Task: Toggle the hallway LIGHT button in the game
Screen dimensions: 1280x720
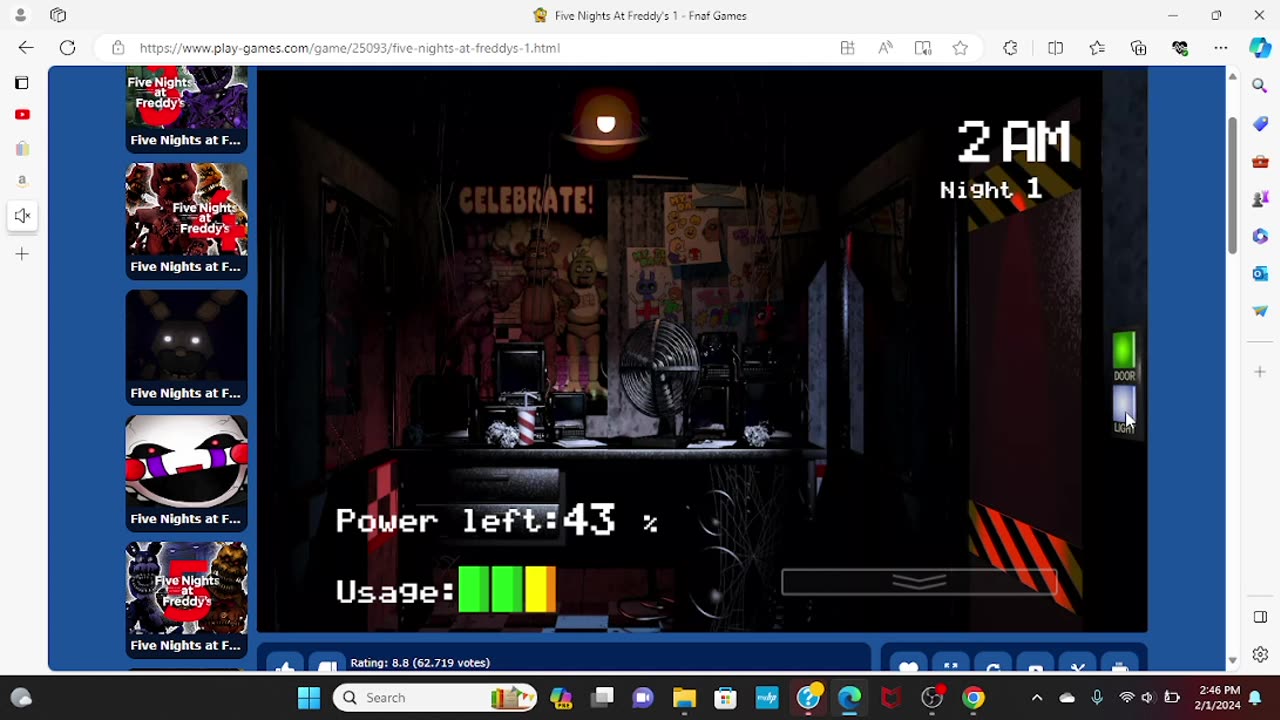Action: (x=1124, y=408)
